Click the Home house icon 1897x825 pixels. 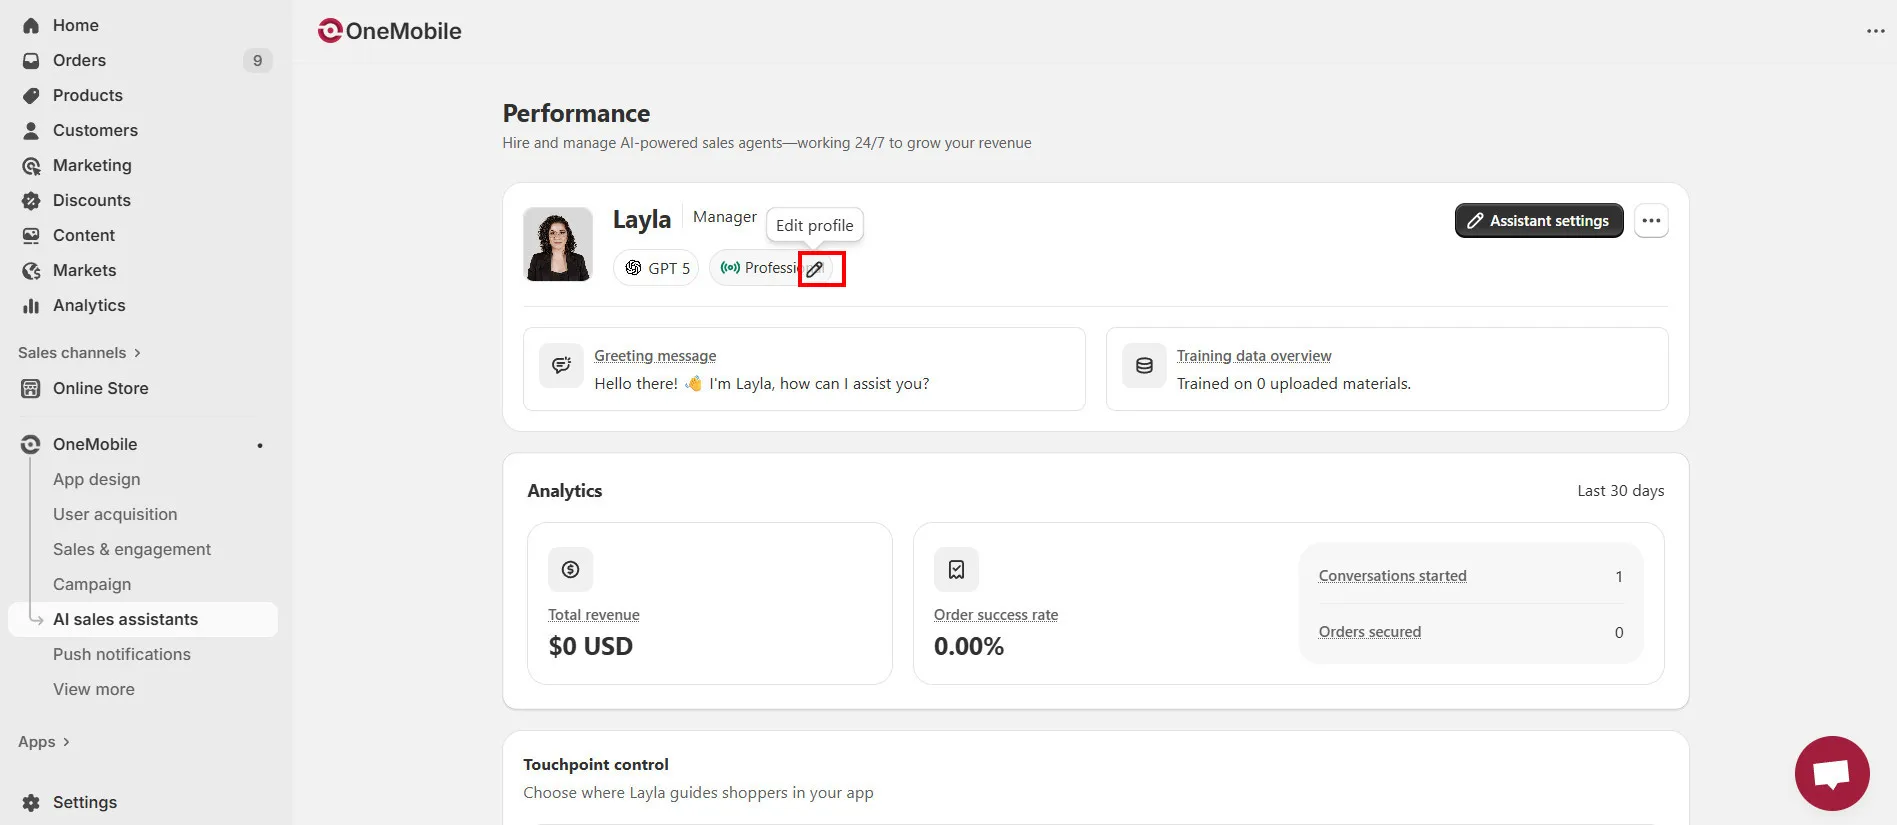pos(31,25)
